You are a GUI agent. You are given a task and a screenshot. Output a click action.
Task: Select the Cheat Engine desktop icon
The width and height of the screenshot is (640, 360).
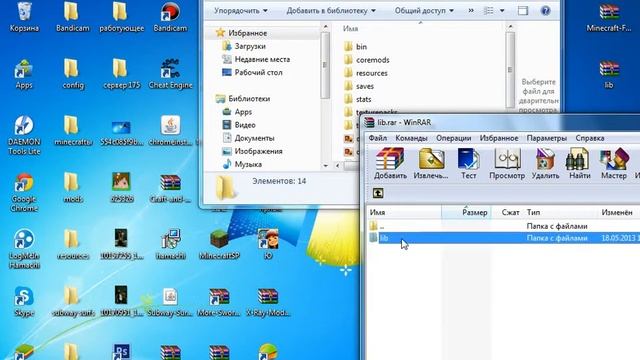[170, 74]
